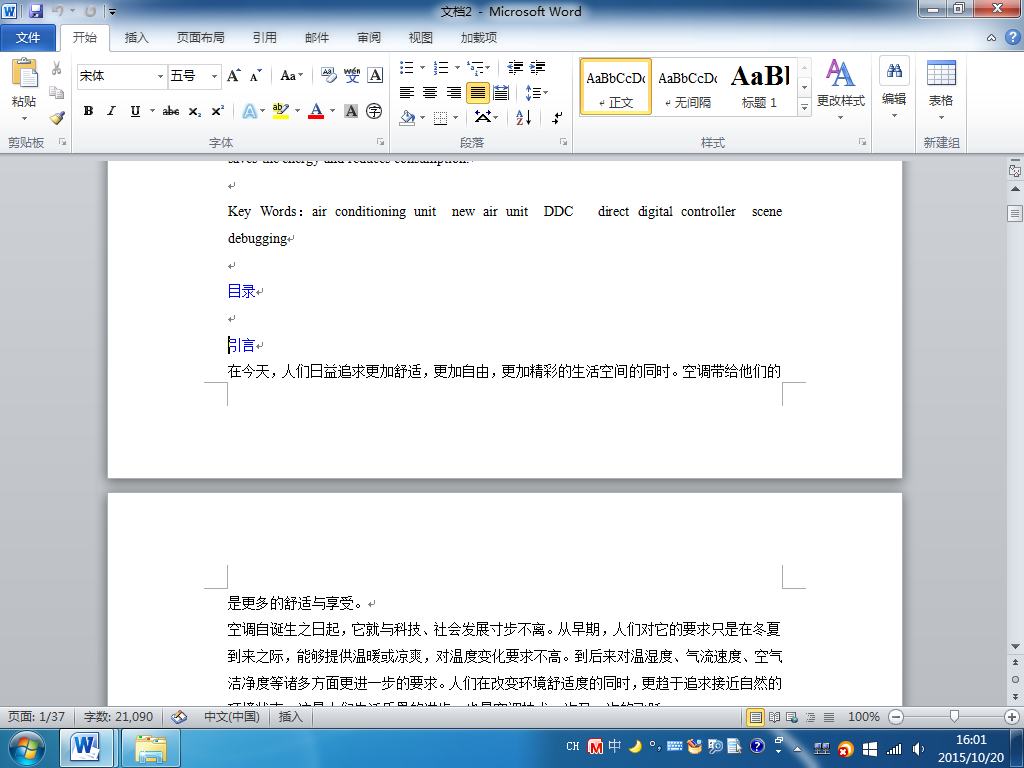Screen dimensions: 1024x768
Task: Open the Line Spacing dropdown
Action: 537,93
